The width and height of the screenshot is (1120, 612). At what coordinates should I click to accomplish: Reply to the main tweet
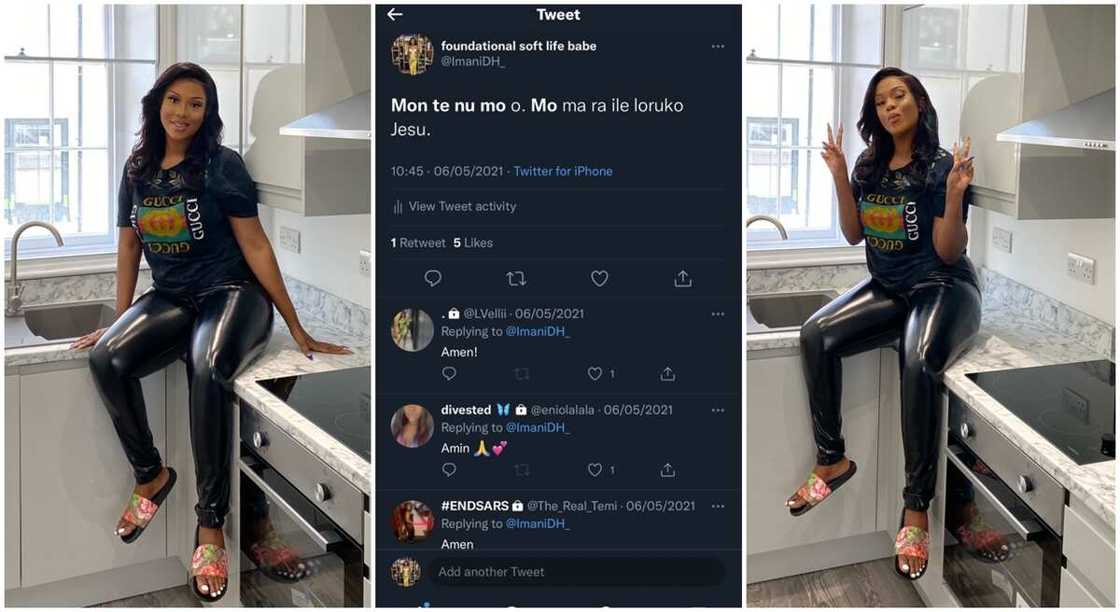click(433, 278)
